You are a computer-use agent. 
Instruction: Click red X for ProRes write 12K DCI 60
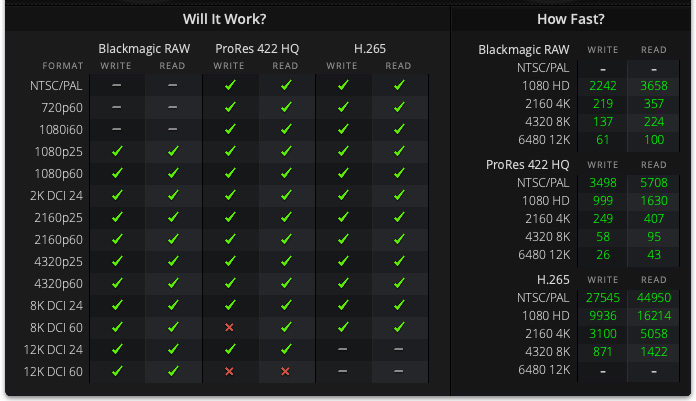point(229,371)
